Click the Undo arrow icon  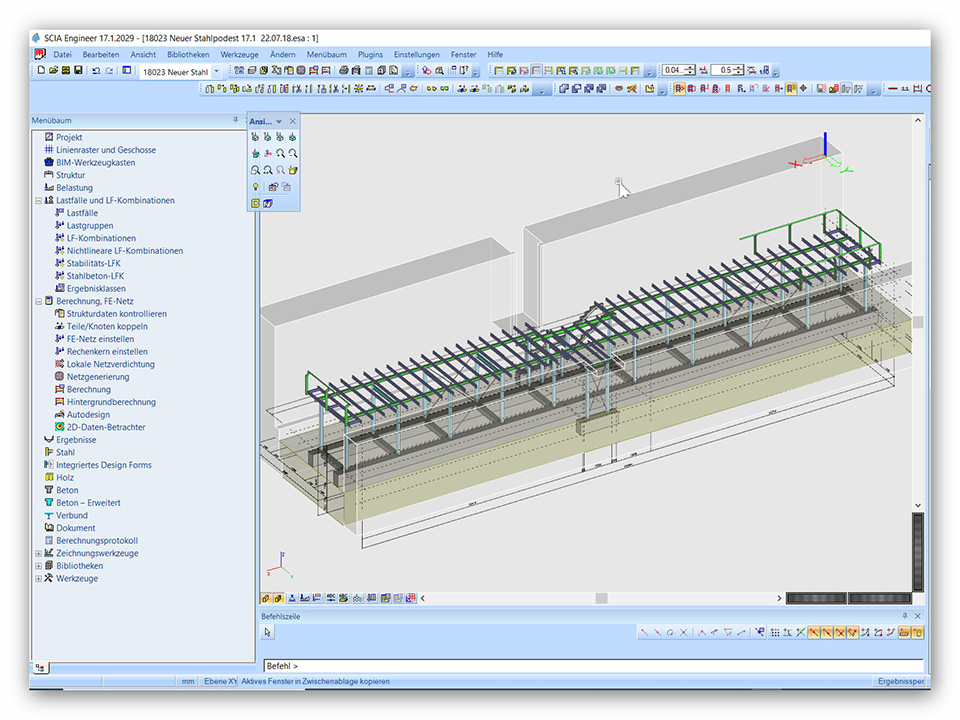click(x=95, y=71)
